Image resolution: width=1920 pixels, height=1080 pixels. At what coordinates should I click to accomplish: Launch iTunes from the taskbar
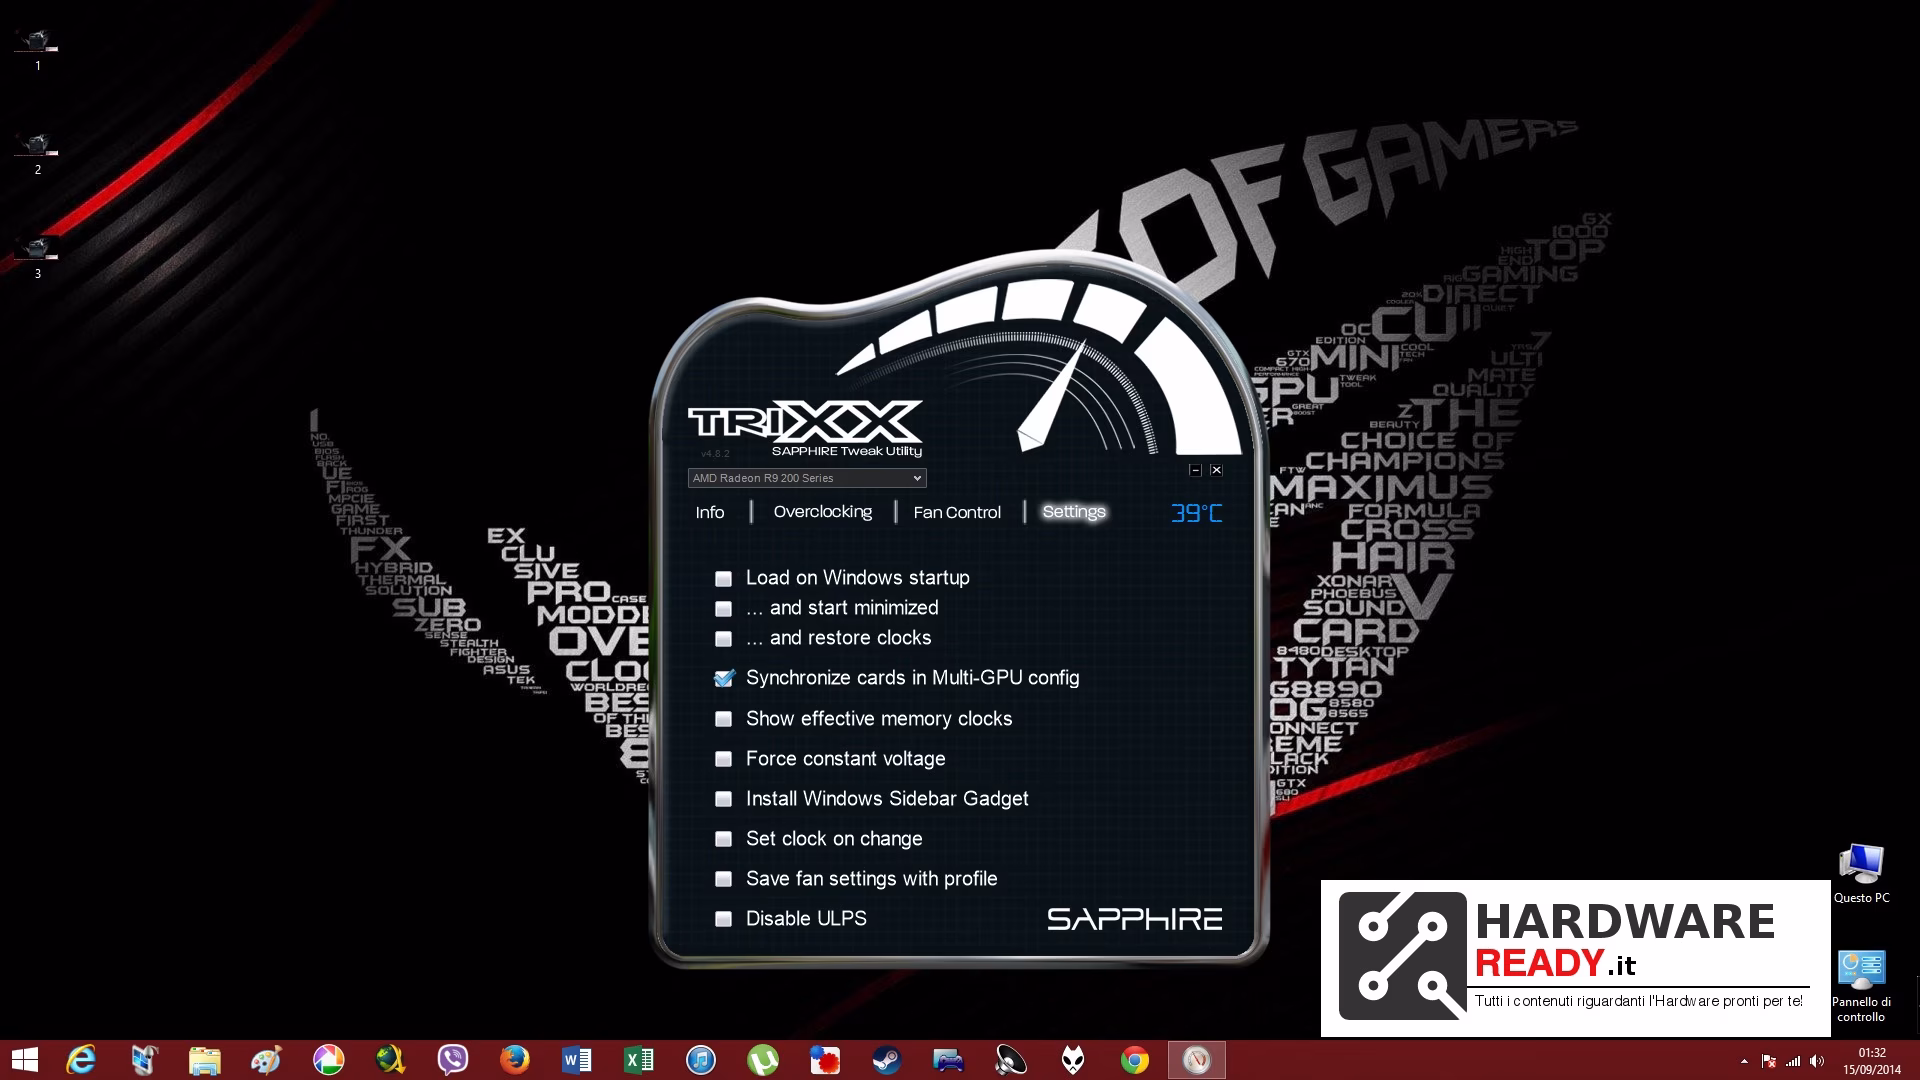(701, 1060)
